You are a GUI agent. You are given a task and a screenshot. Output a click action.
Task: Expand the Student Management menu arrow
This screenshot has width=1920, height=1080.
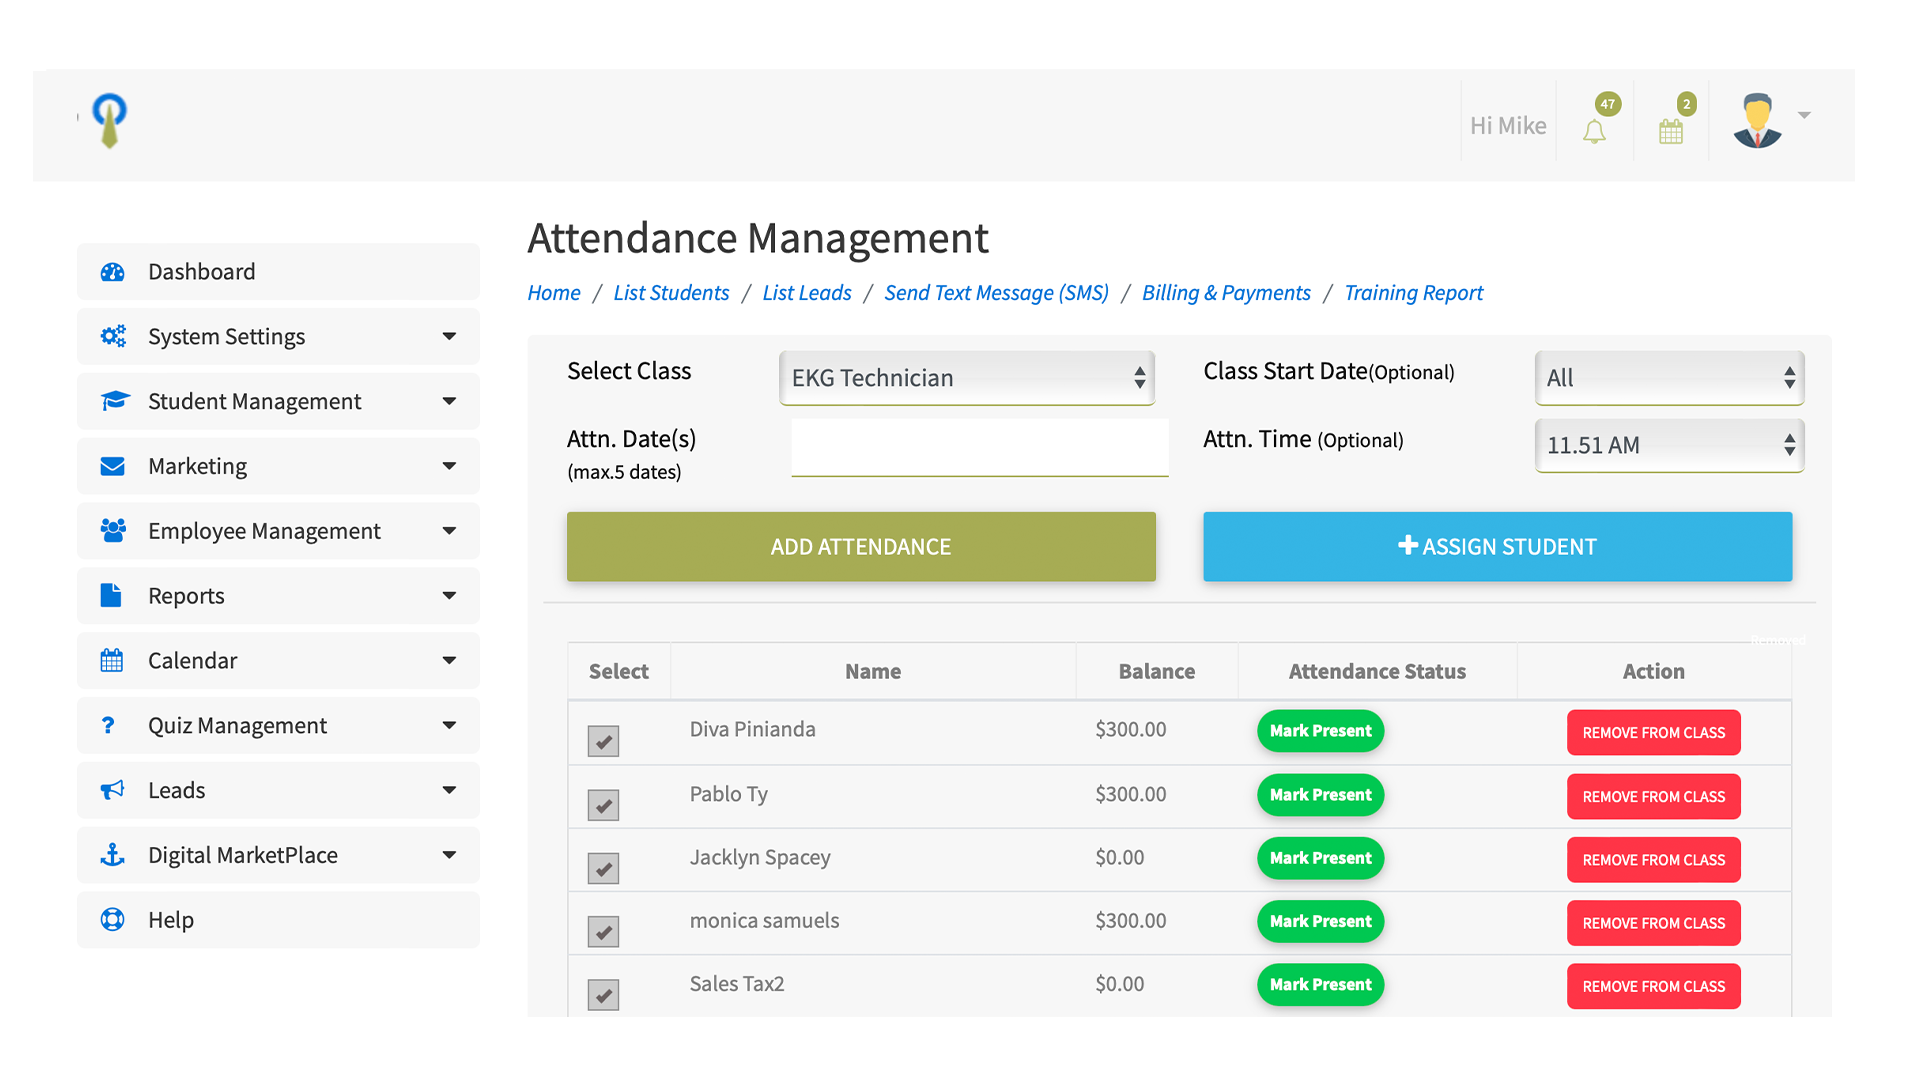tap(449, 401)
